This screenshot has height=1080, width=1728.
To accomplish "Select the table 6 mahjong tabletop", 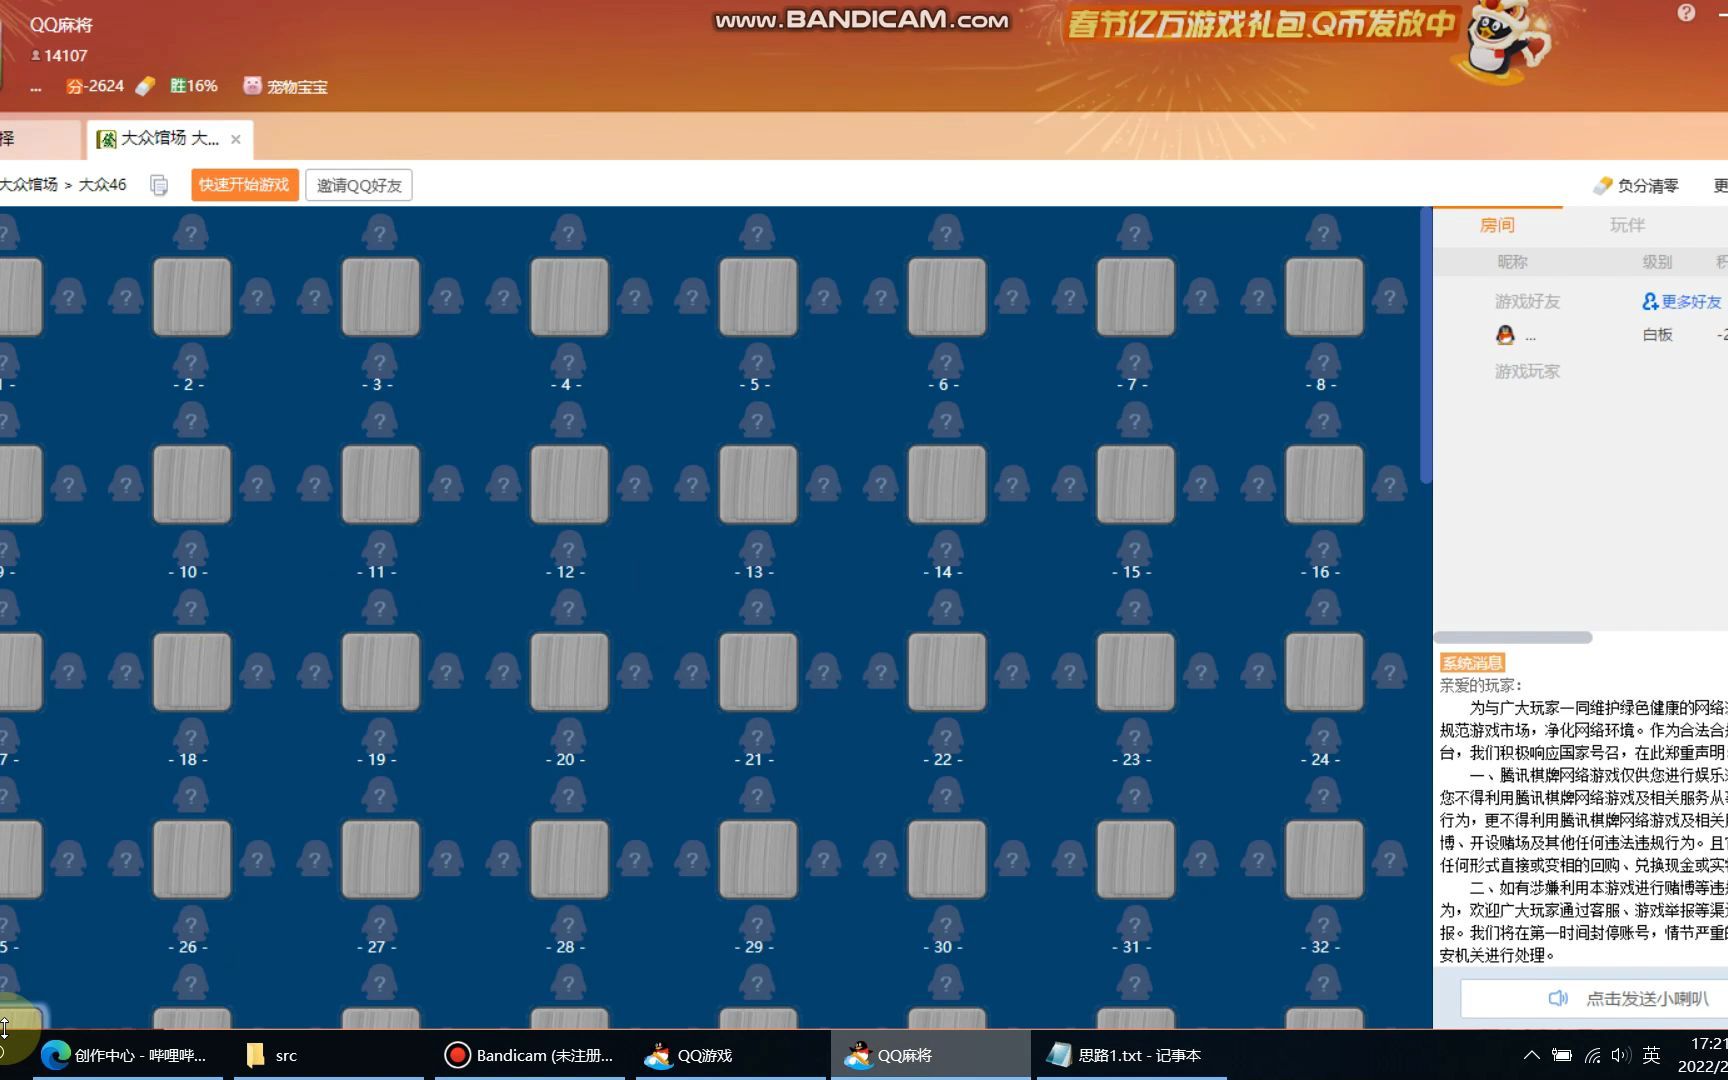I will 947,297.
